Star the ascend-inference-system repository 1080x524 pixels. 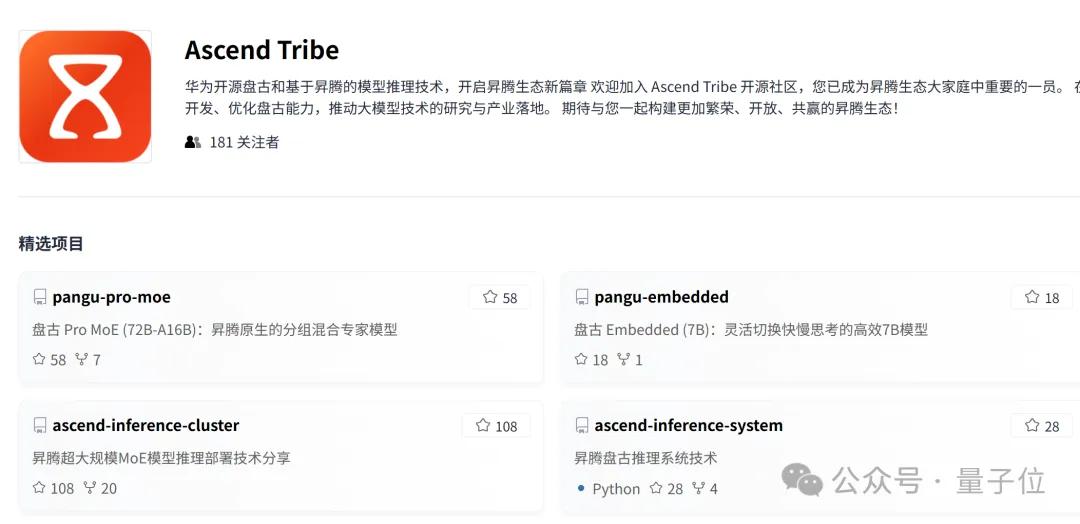1042,426
